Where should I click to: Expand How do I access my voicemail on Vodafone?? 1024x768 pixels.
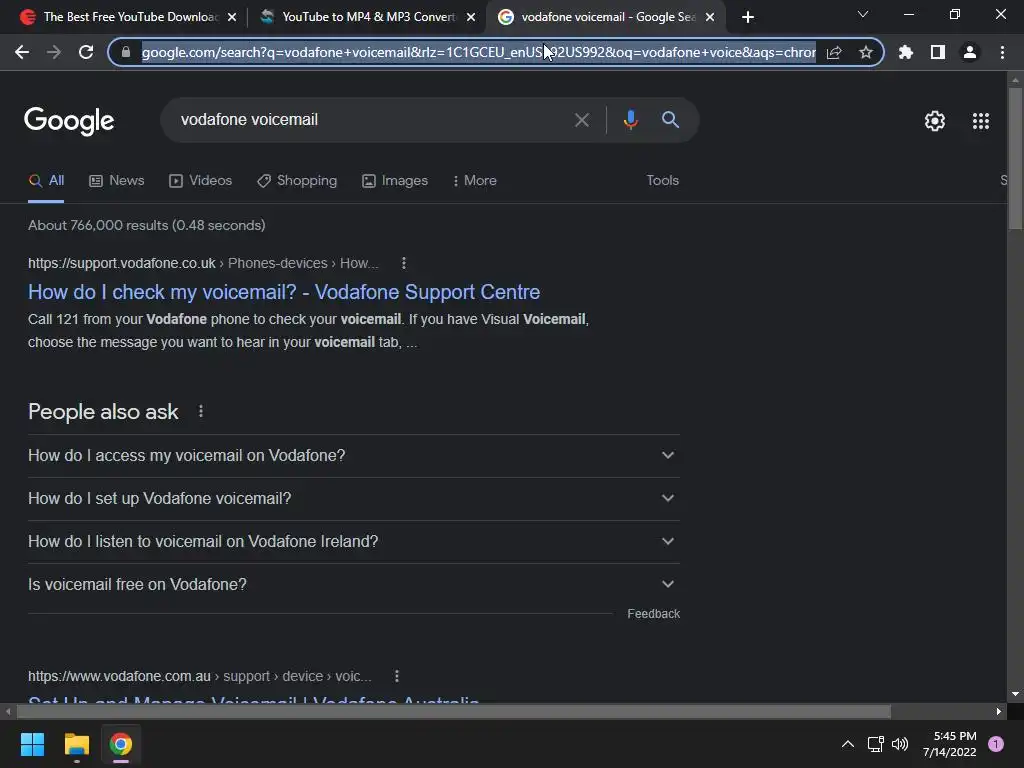pos(353,455)
